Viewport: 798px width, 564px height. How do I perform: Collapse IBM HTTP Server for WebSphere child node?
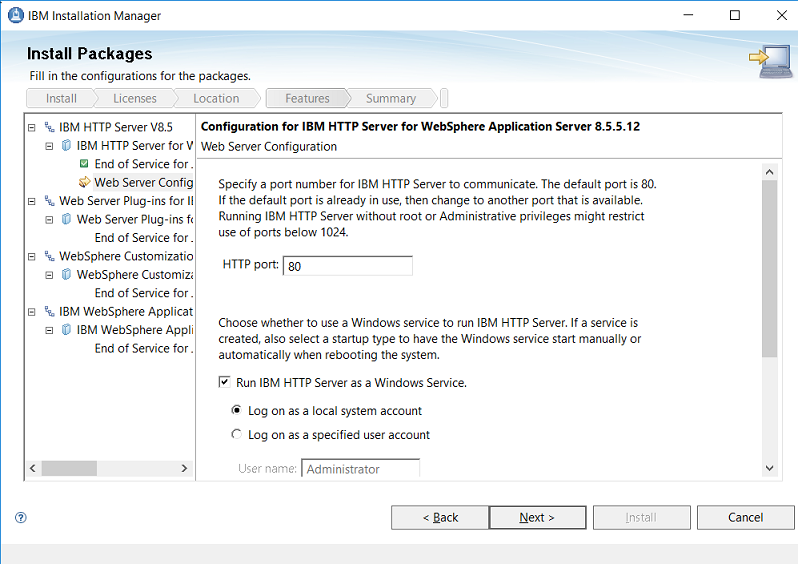pos(49,146)
